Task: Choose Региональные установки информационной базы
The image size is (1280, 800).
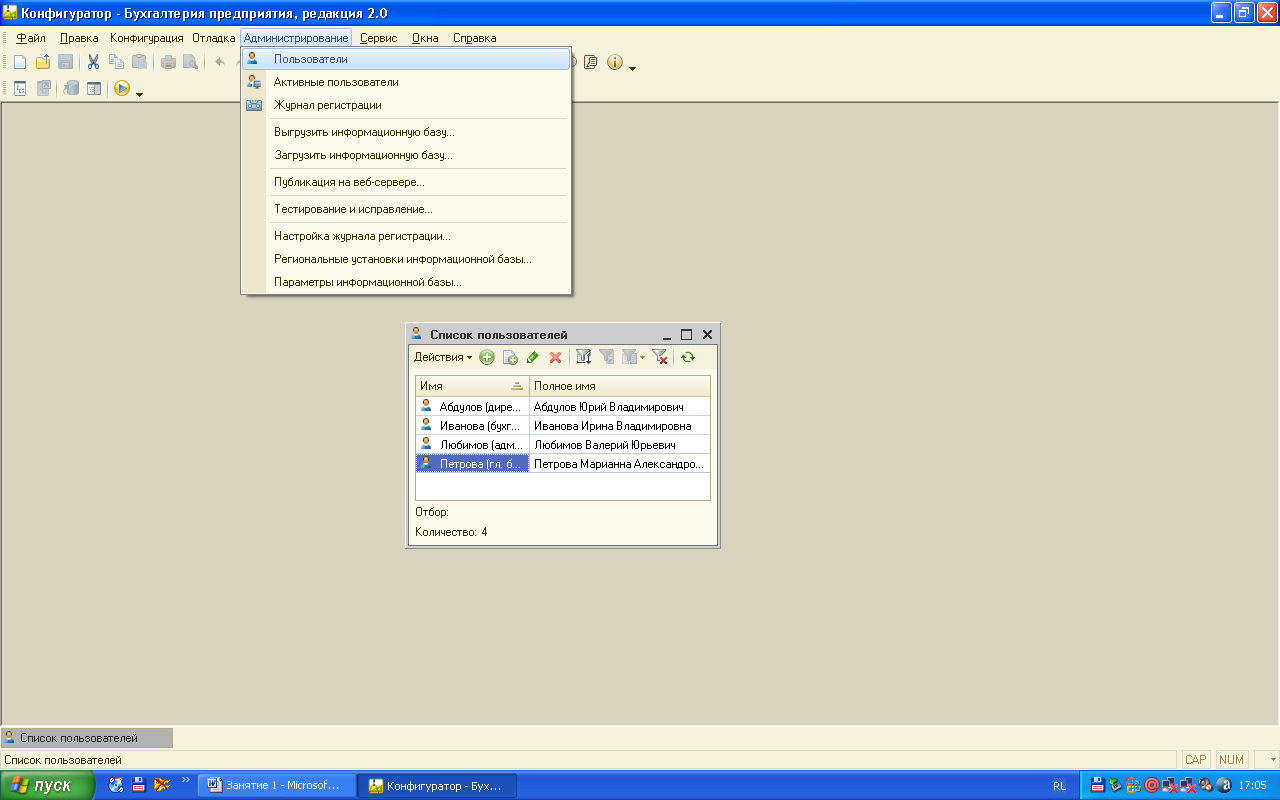Action: click(406, 259)
